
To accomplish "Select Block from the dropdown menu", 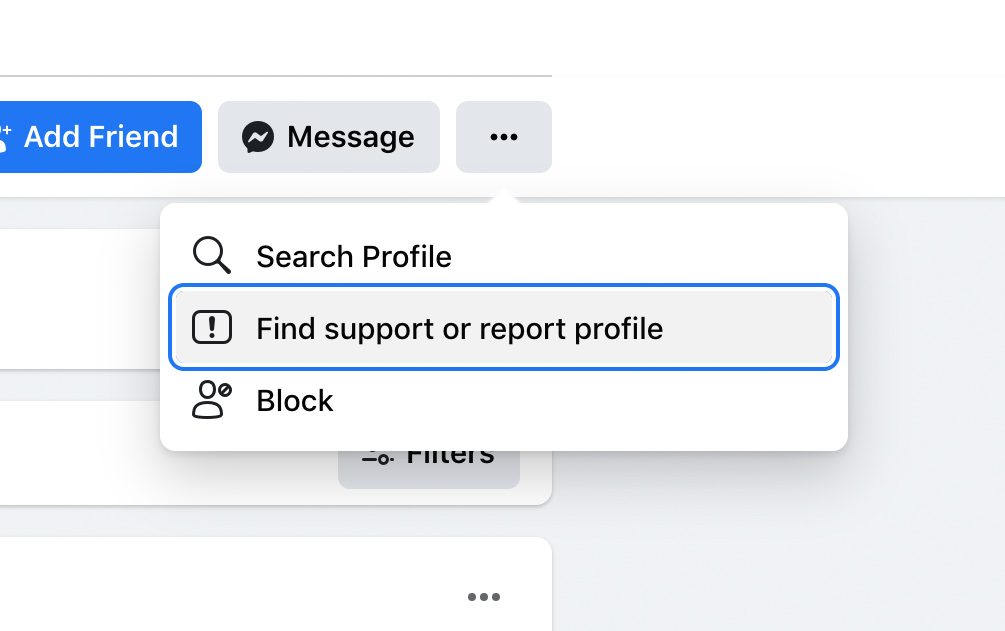I will click(x=504, y=400).
